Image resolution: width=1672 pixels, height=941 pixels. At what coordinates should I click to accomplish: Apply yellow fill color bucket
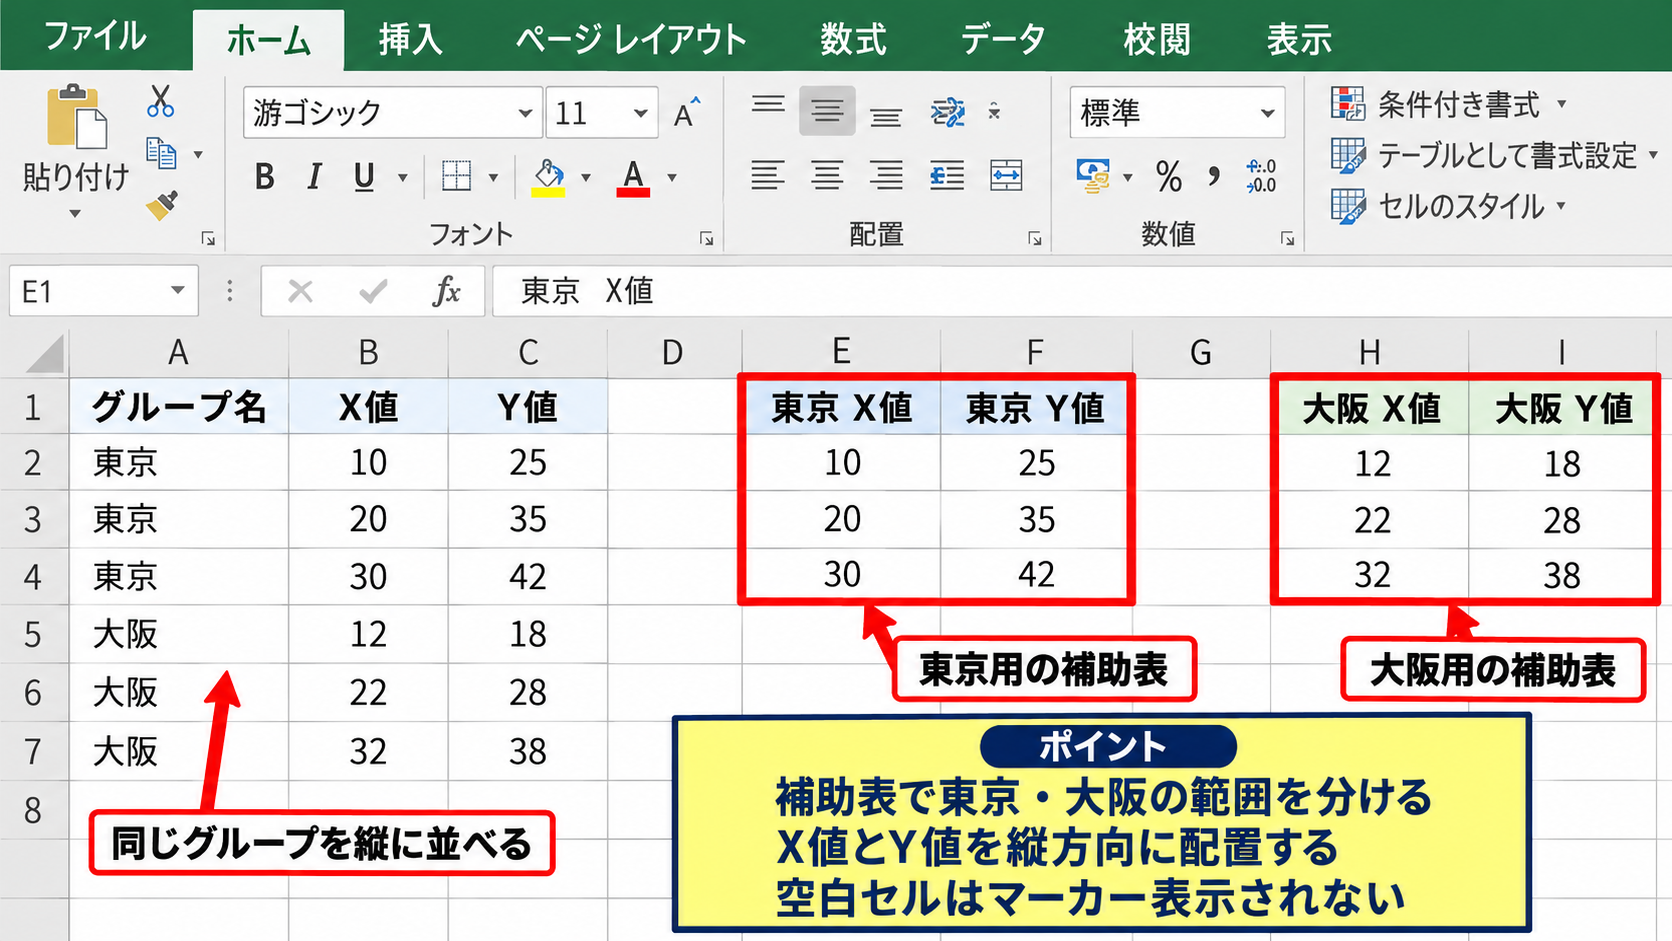(548, 178)
